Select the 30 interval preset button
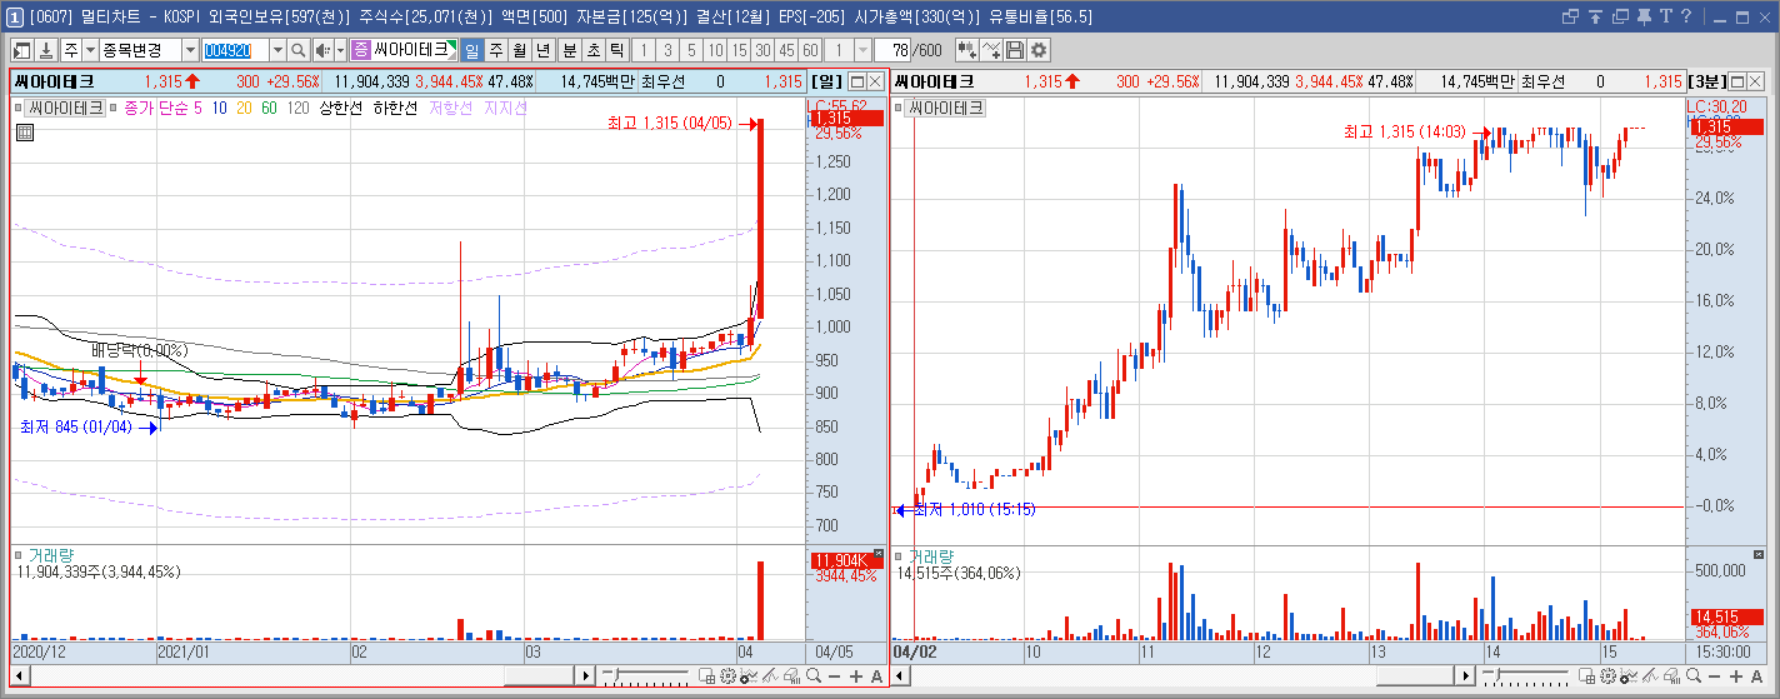The image size is (1780, 699). pos(763,50)
